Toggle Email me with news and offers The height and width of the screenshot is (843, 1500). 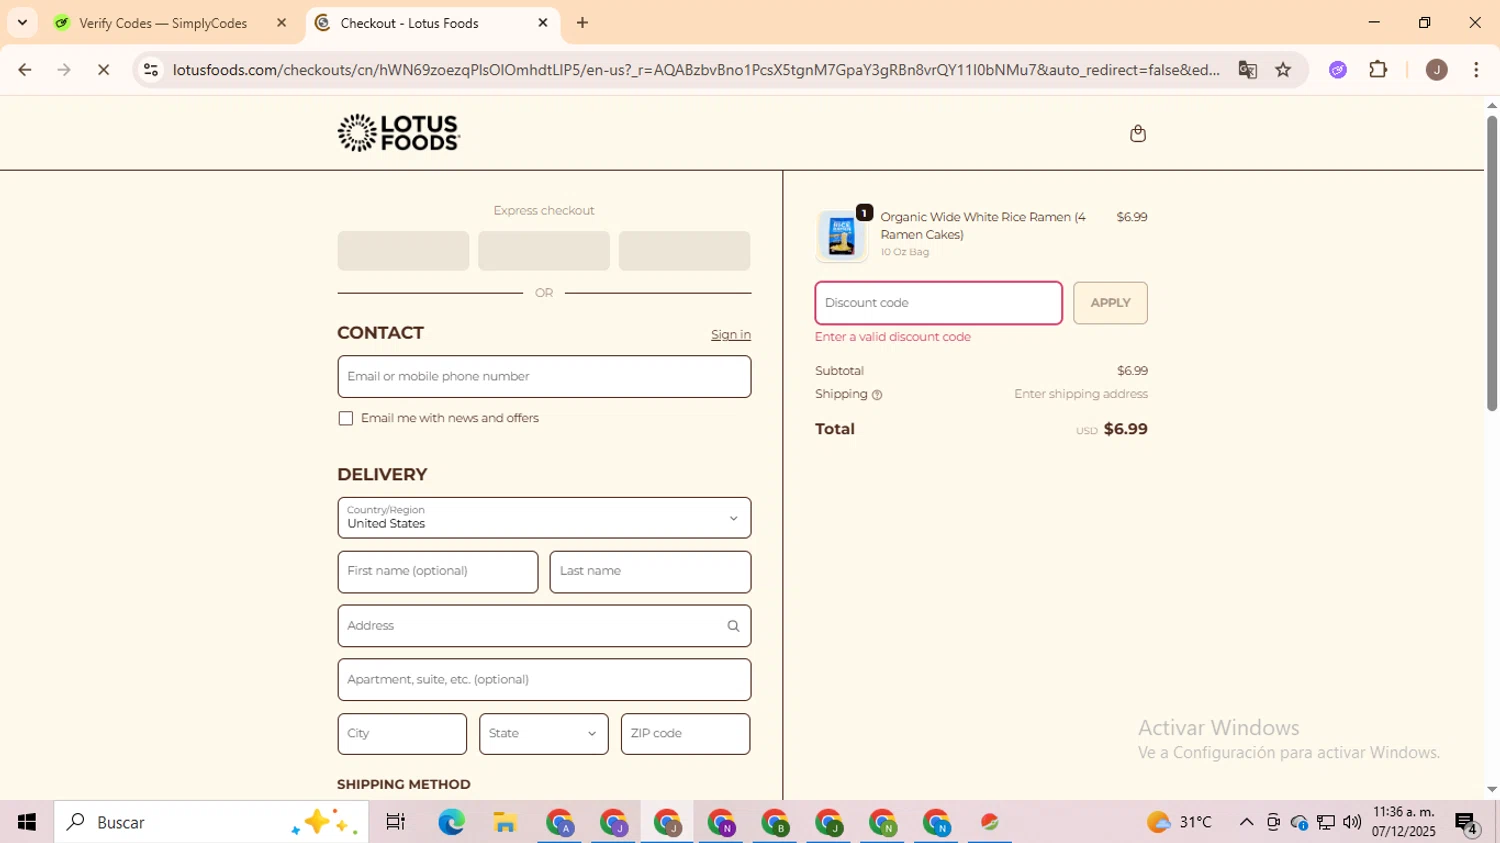click(x=346, y=418)
